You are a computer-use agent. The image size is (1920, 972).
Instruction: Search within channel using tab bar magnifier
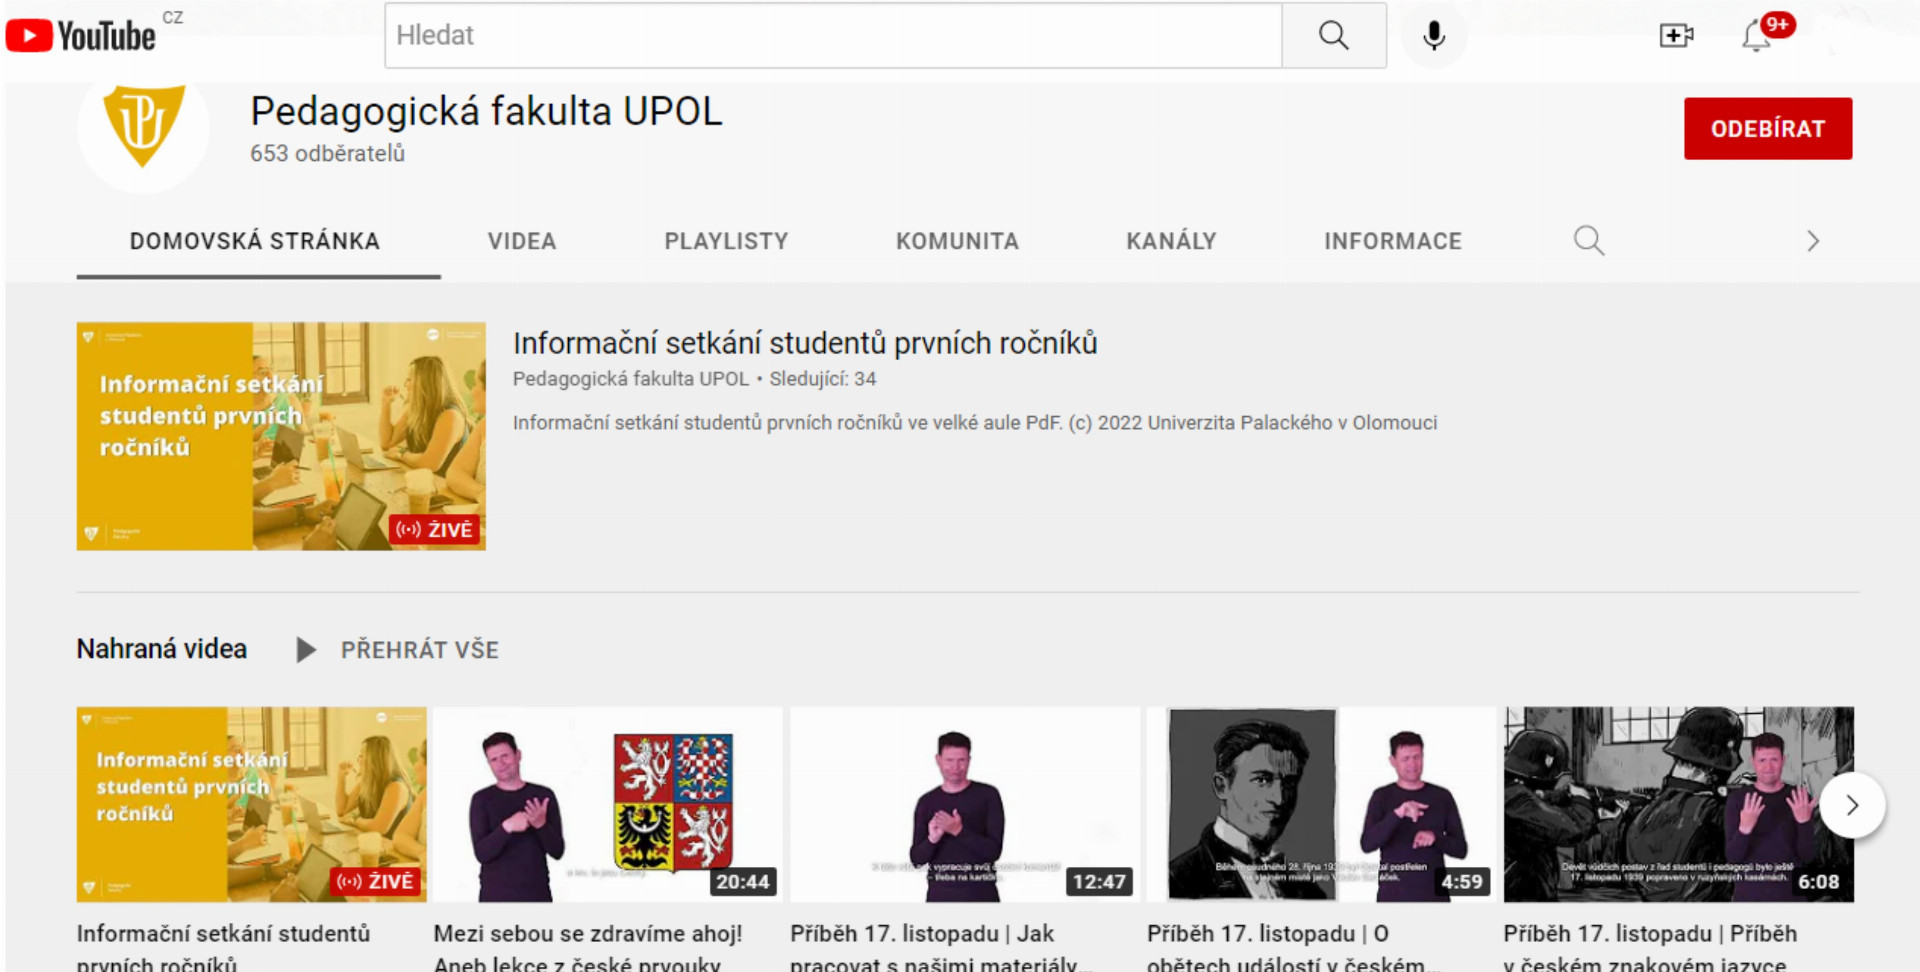click(x=1588, y=241)
